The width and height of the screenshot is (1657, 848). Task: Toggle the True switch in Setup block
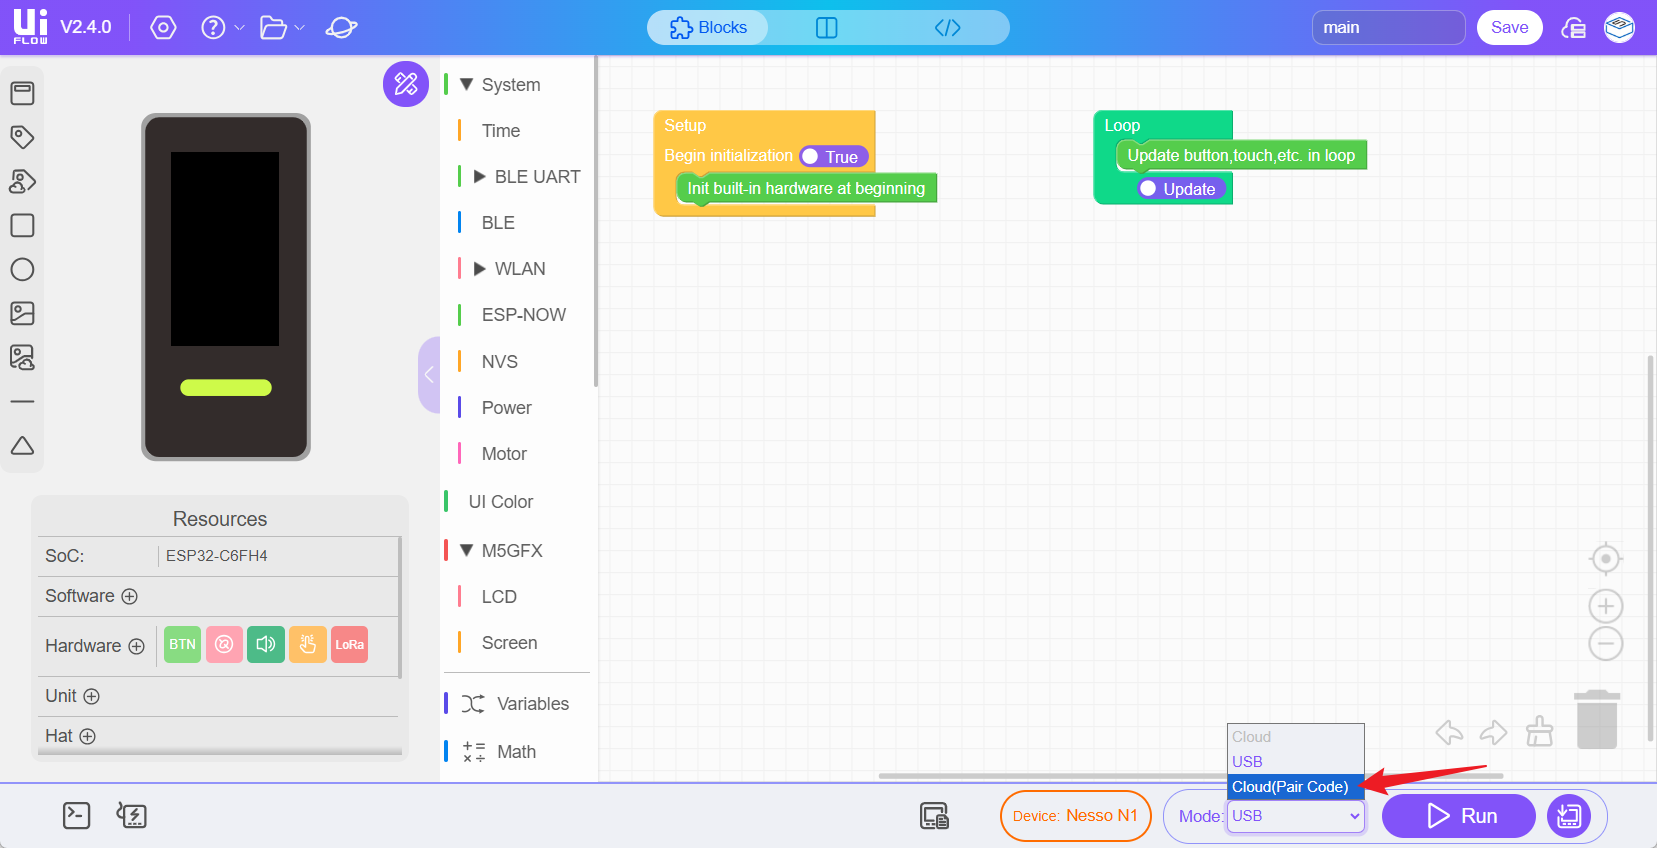pyautogui.click(x=832, y=157)
